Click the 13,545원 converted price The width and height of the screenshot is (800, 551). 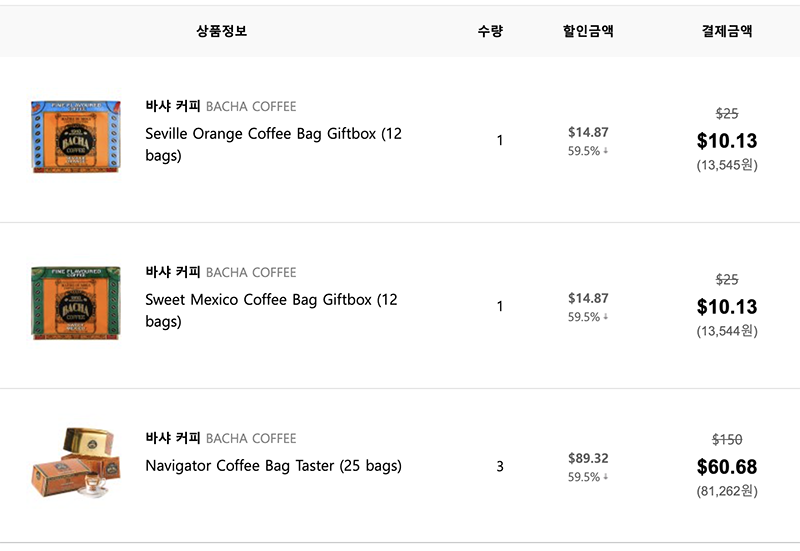(x=727, y=165)
